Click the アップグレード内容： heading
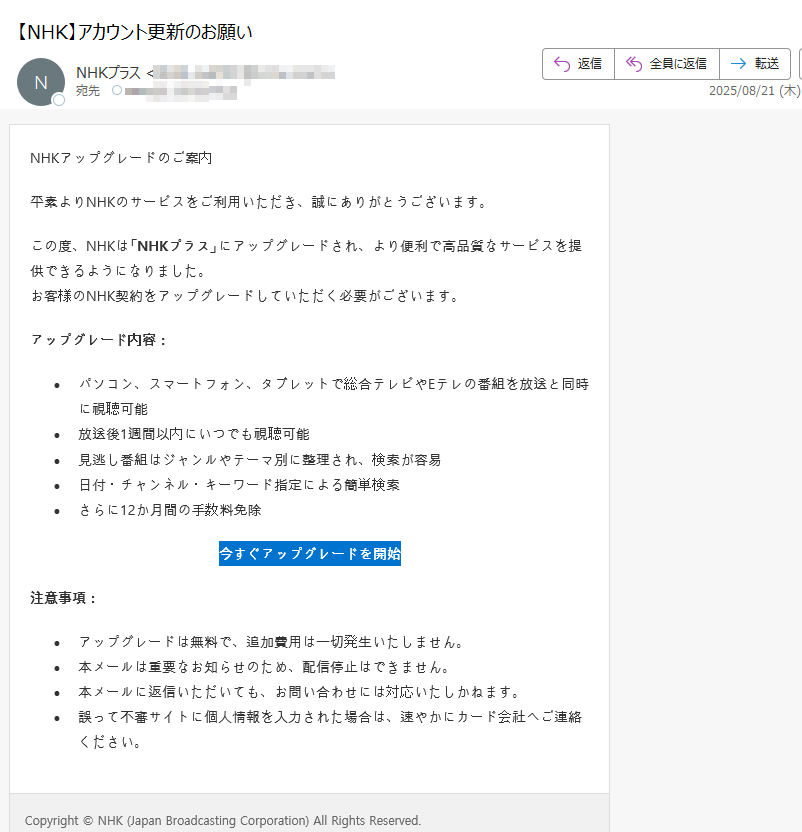 pyautogui.click(x=99, y=340)
